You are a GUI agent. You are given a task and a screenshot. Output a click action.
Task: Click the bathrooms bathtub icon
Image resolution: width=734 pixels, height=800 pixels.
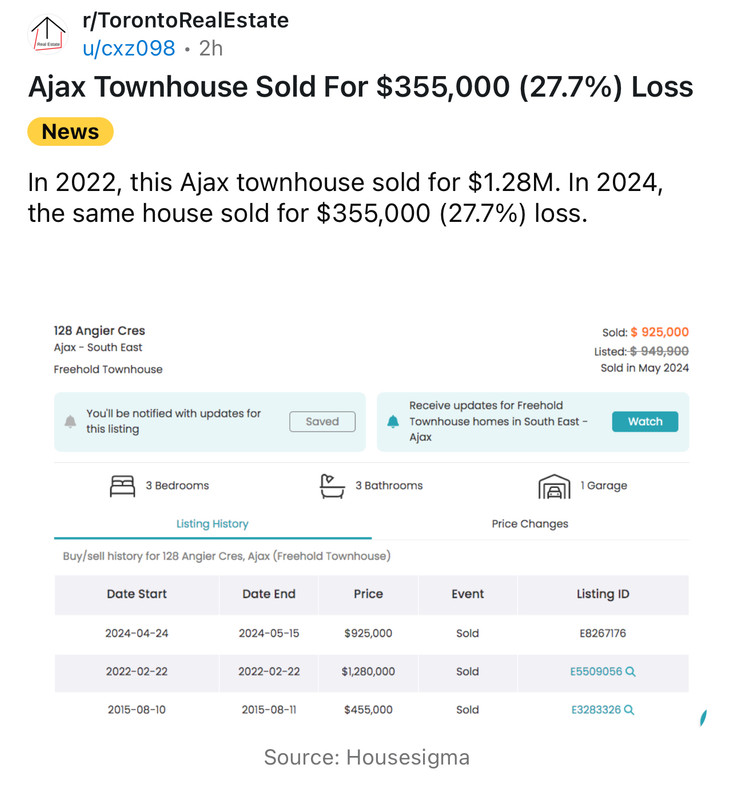pyautogui.click(x=332, y=486)
